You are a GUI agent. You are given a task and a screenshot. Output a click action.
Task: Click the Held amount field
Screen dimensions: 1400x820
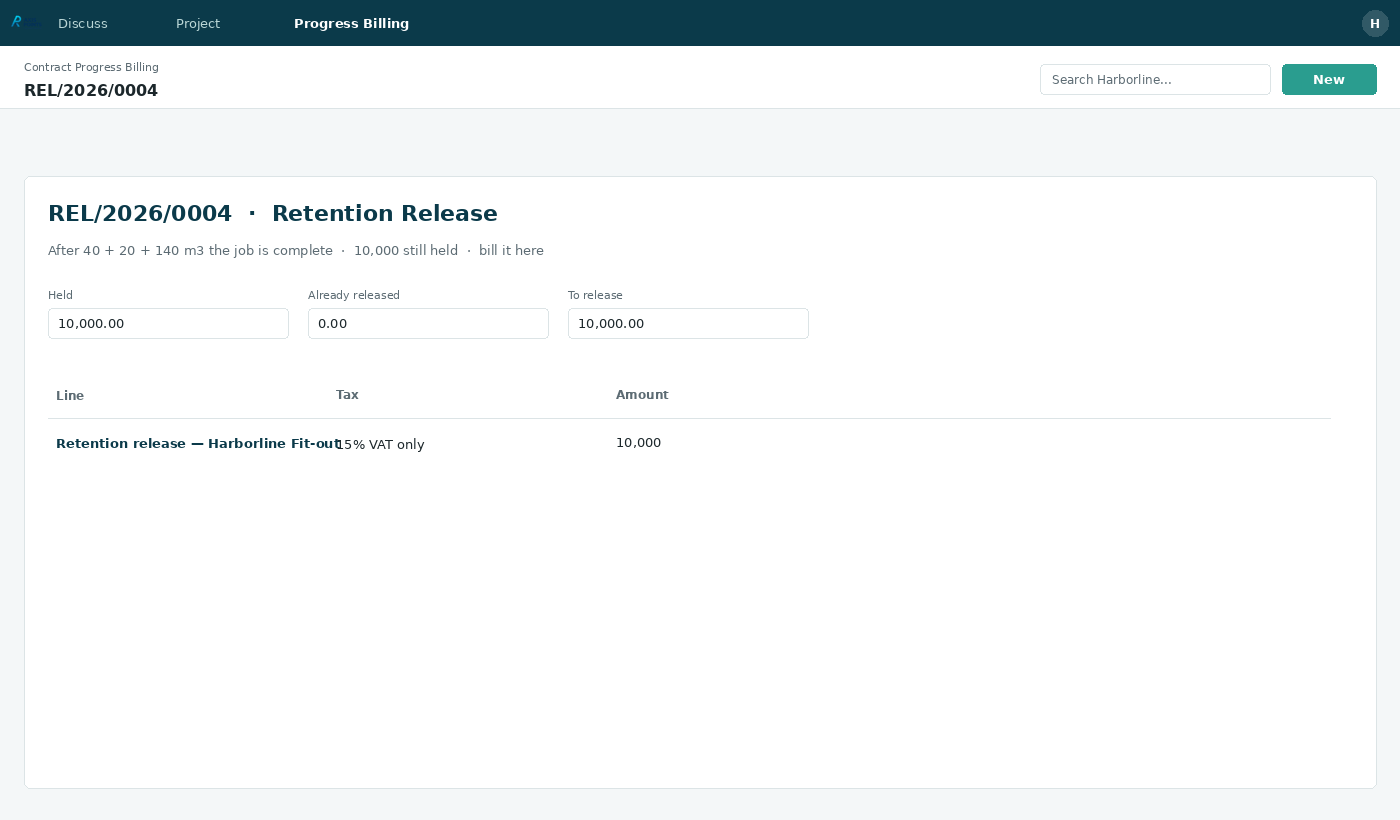tap(168, 323)
